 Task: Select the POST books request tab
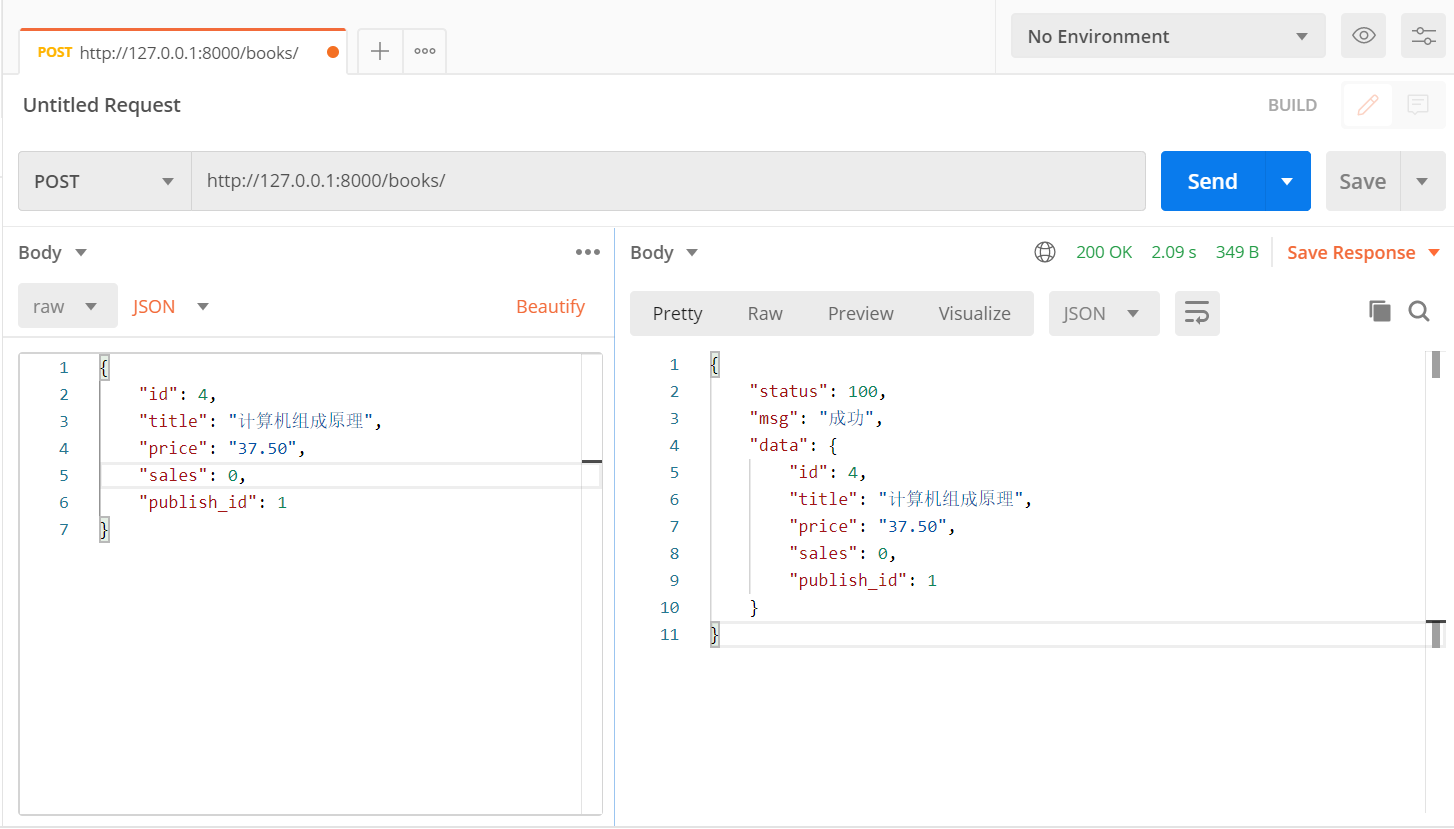pyautogui.click(x=183, y=52)
